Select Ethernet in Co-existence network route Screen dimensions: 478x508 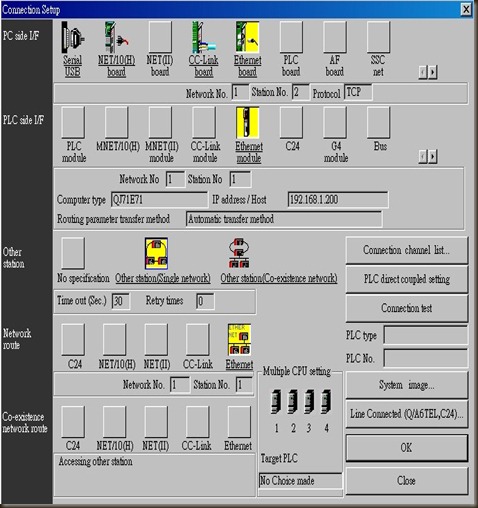pos(239,422)
